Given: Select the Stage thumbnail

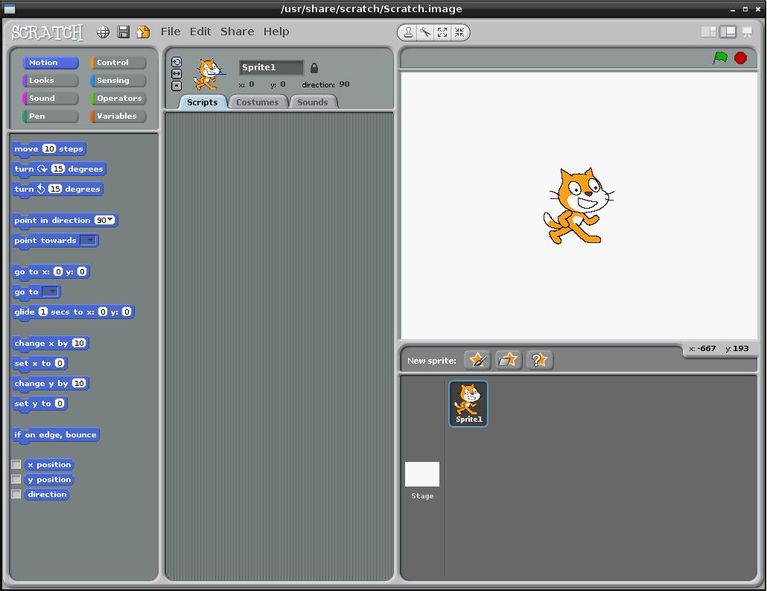Looking at the screenshot, I should pos(422,476).
